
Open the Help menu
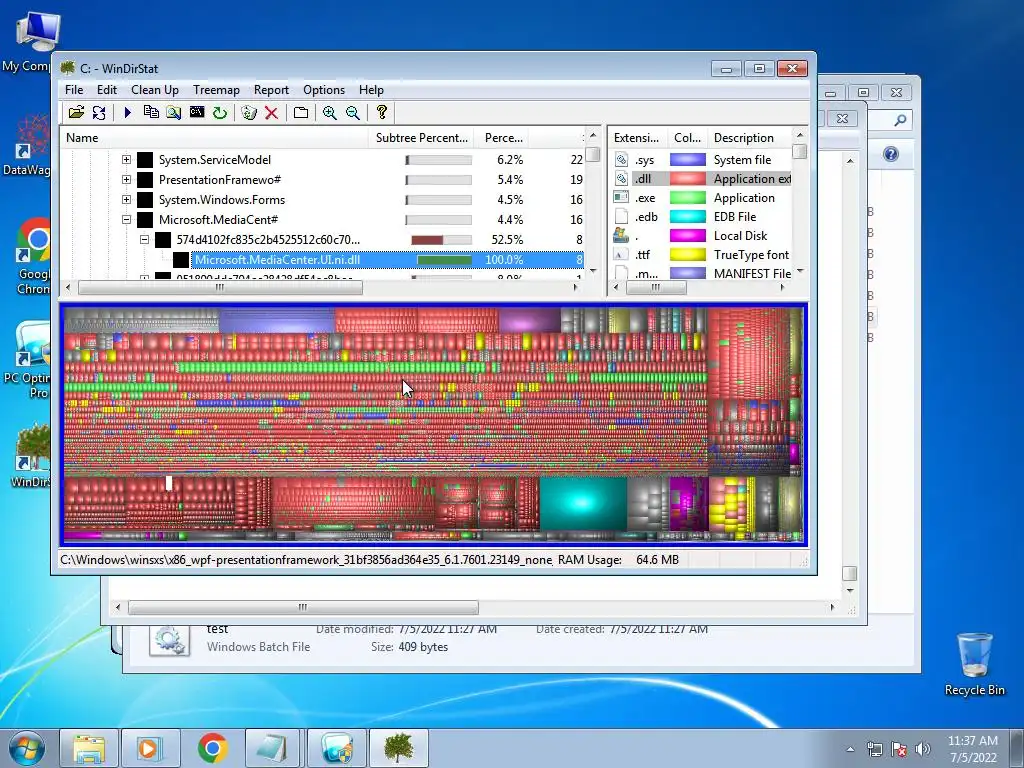(x=371, y=90)
